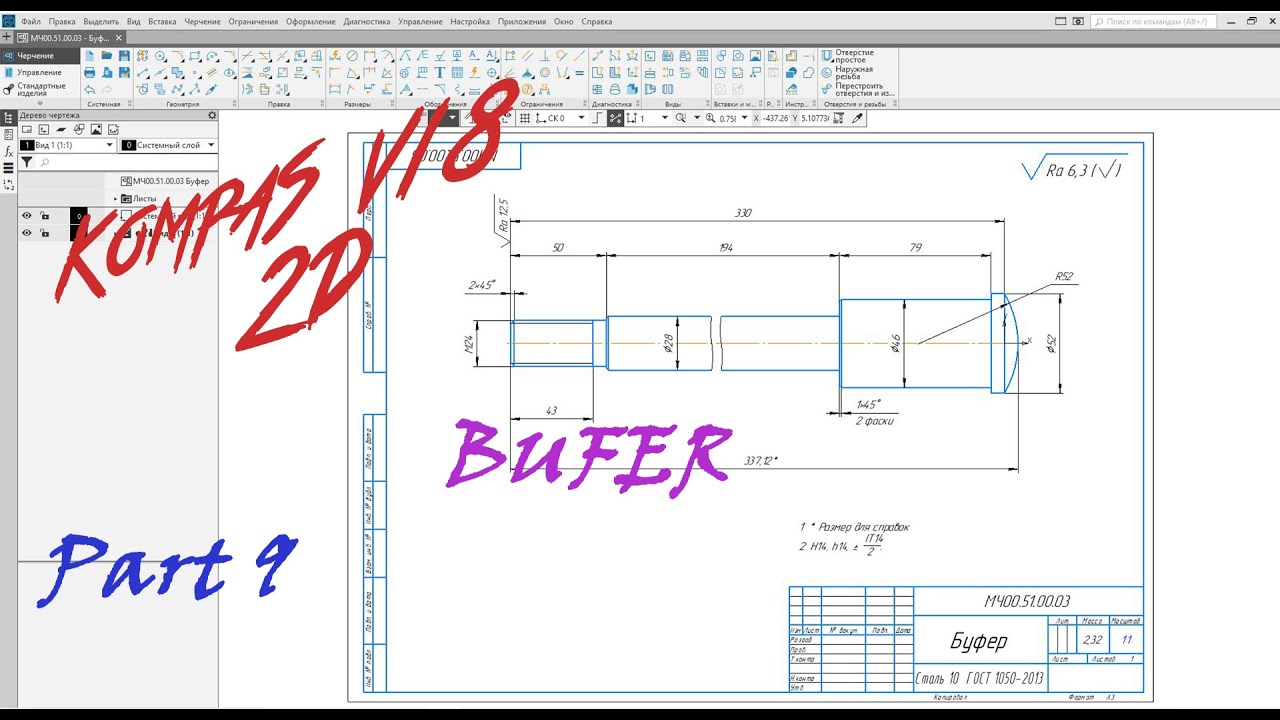Click the filter funnel icon in tree panel

(x=27, y=162)
